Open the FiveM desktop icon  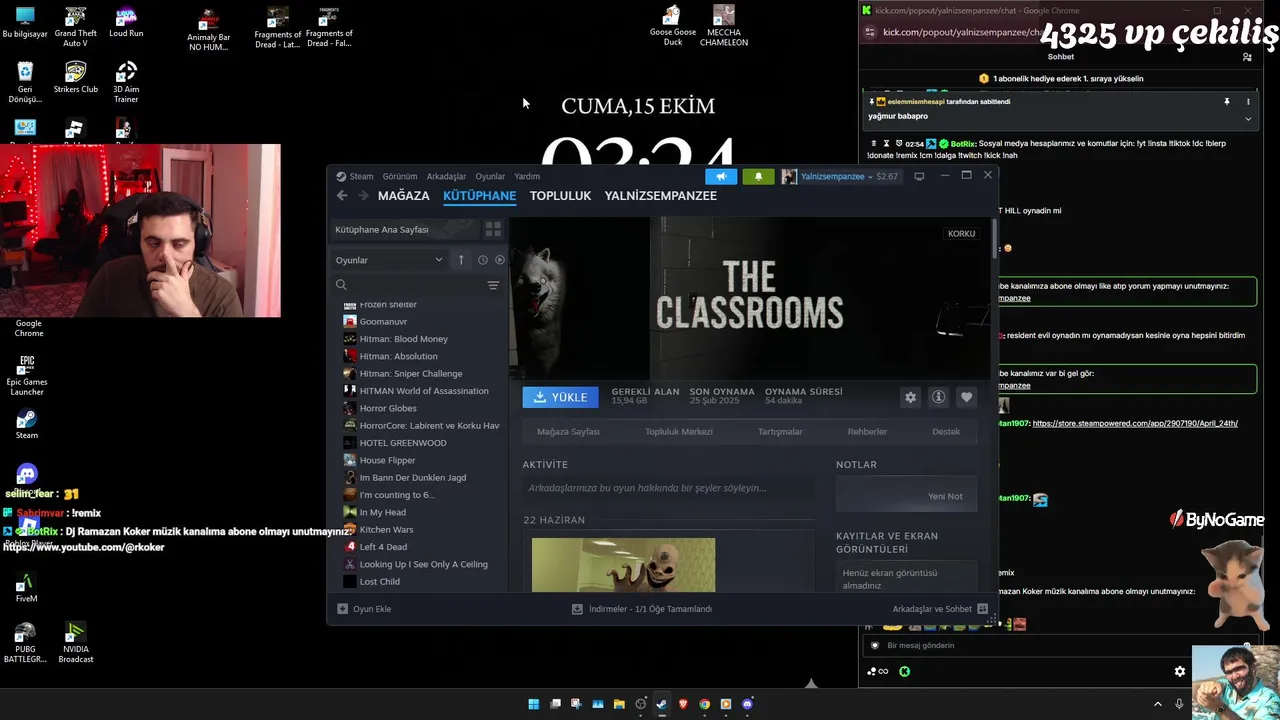(27, 588)
